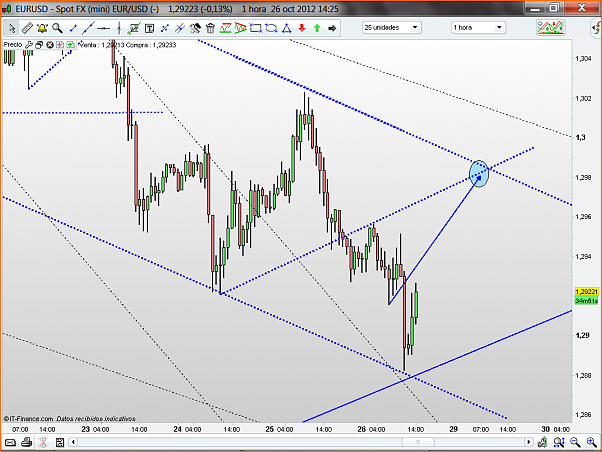Click the horizontal scrollbar thumb
Image resolution: width=602 pixels, height=452 pixels.
[418, 442]
